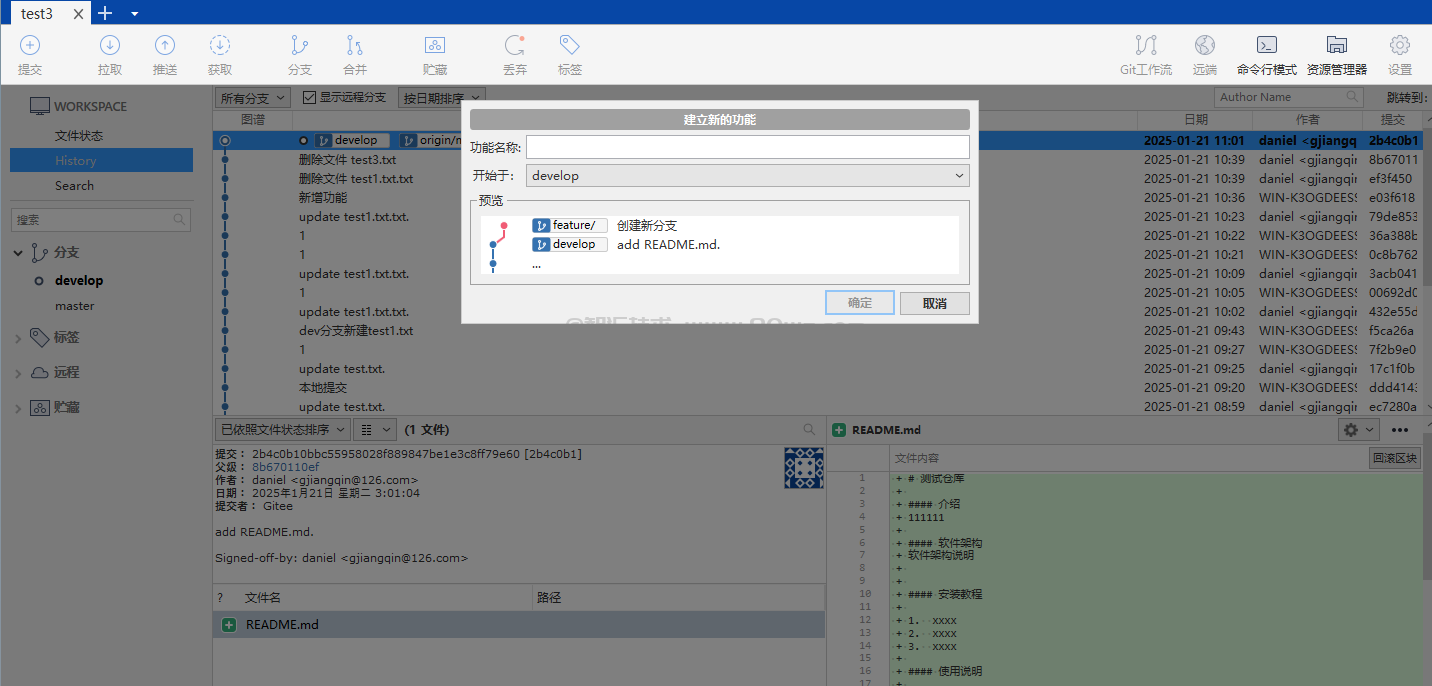1432x686 pixels.
Task: Open 命令行模式 terminal icon
Action: point(1267,46)
